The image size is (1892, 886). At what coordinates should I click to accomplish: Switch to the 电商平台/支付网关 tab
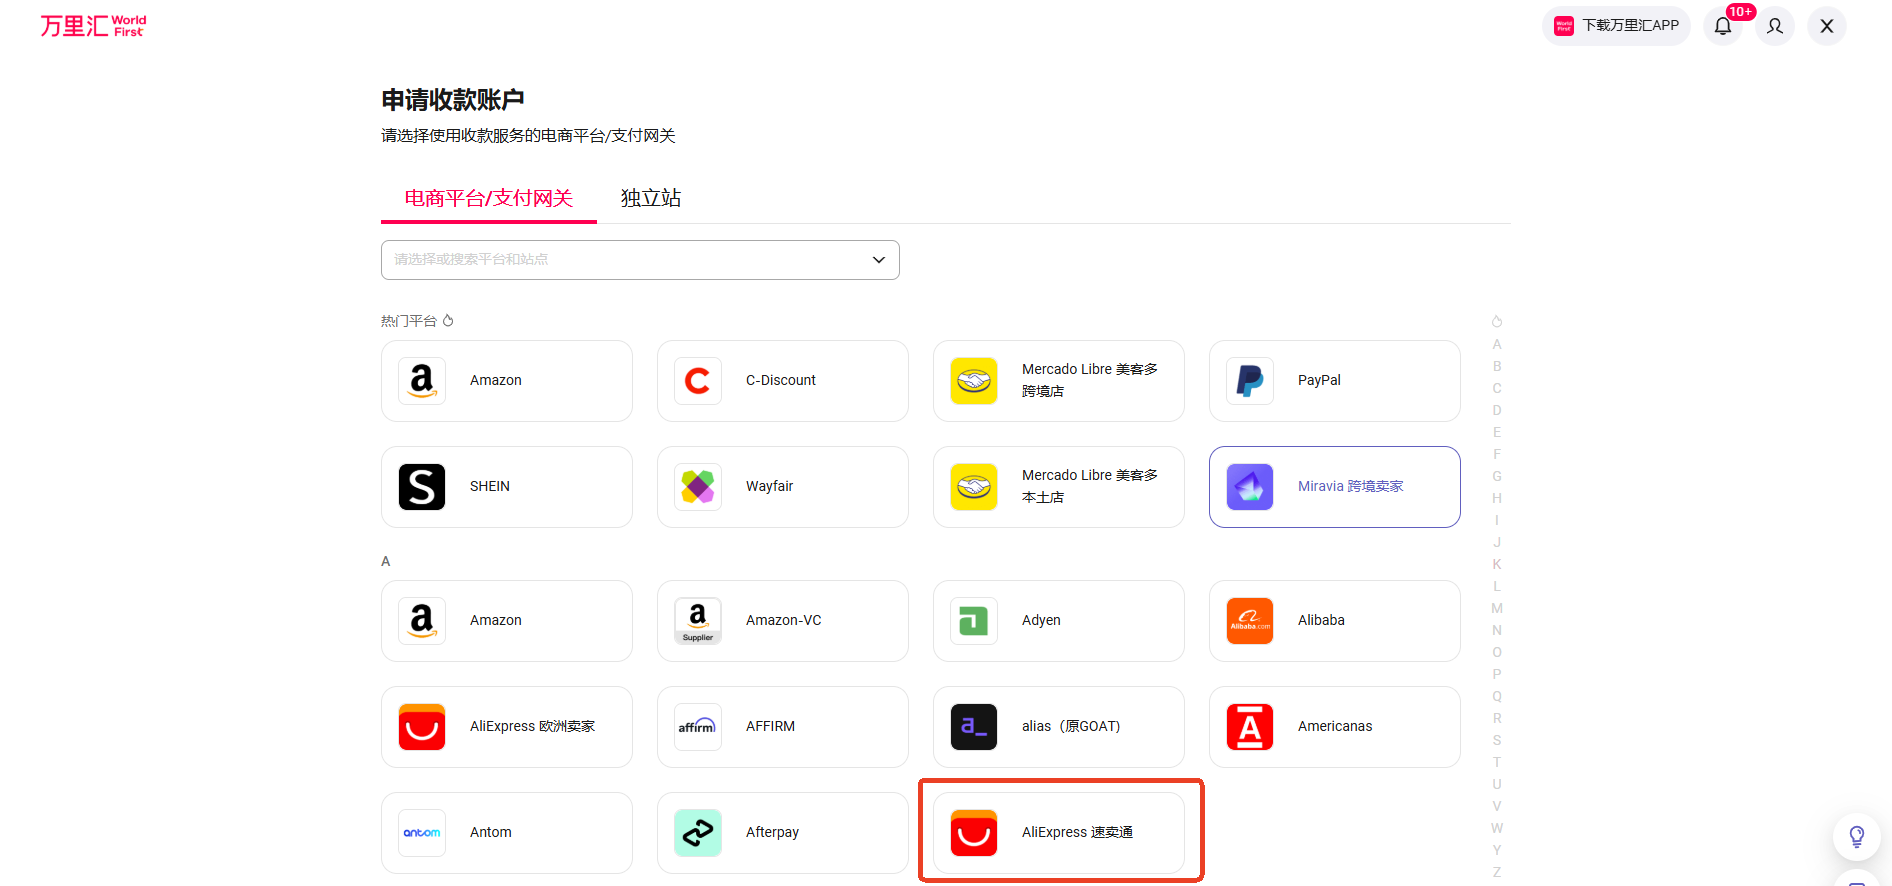(489, 198)
